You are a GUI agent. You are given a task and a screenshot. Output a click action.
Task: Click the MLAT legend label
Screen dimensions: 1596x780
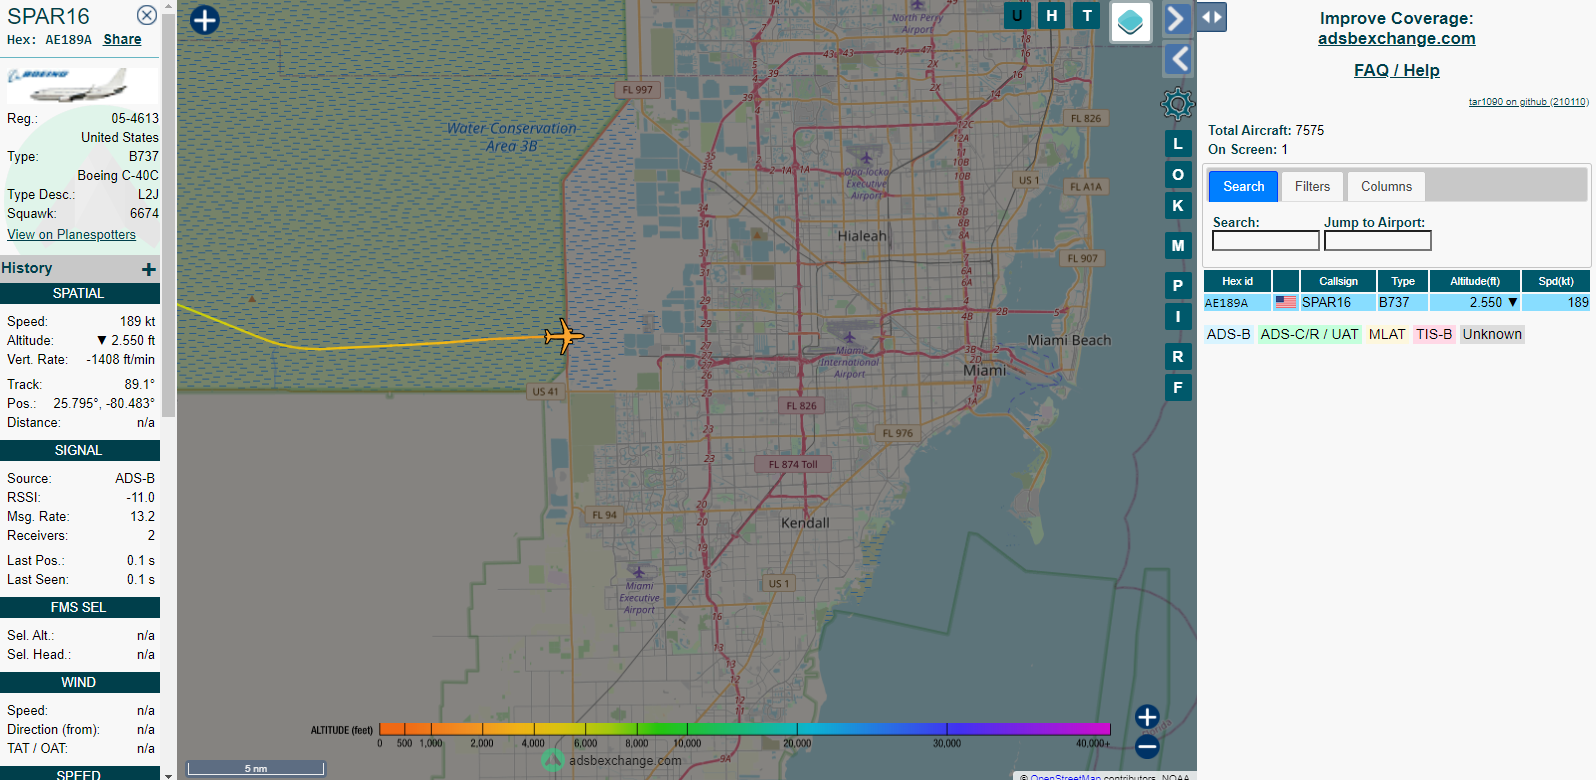click(x=1387, y=334)
